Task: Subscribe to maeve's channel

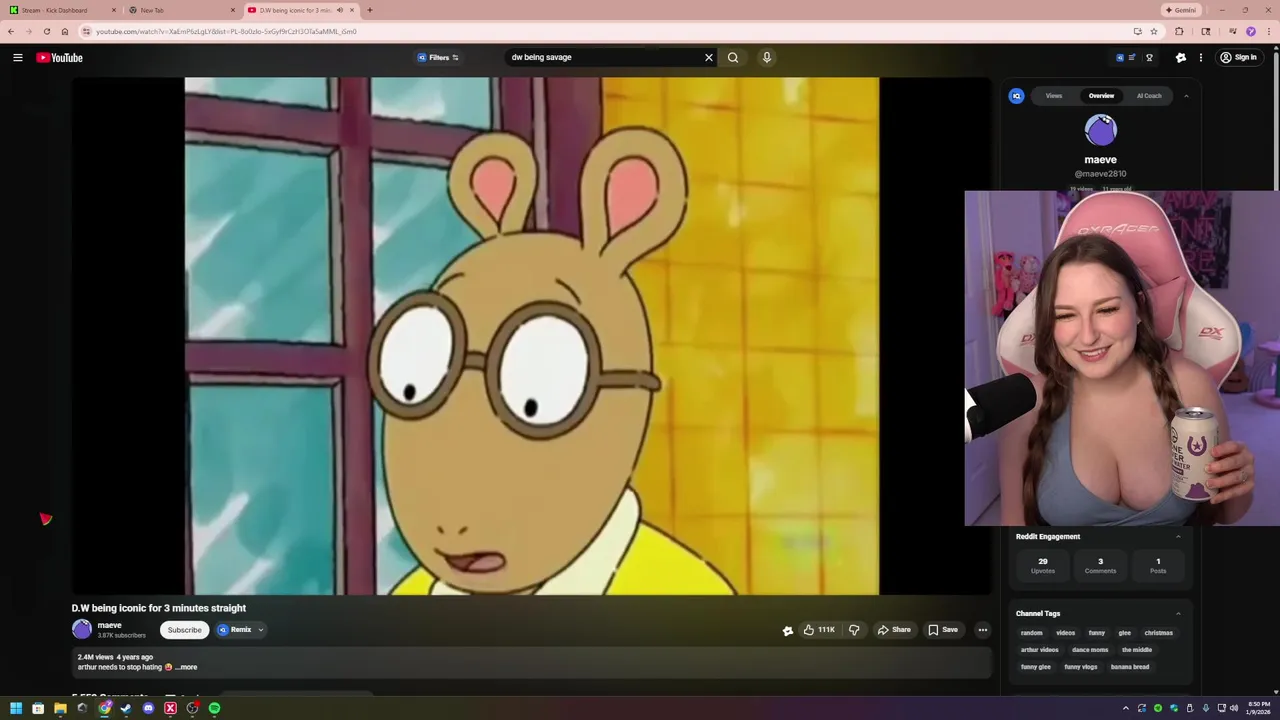Action: [184, 630]
